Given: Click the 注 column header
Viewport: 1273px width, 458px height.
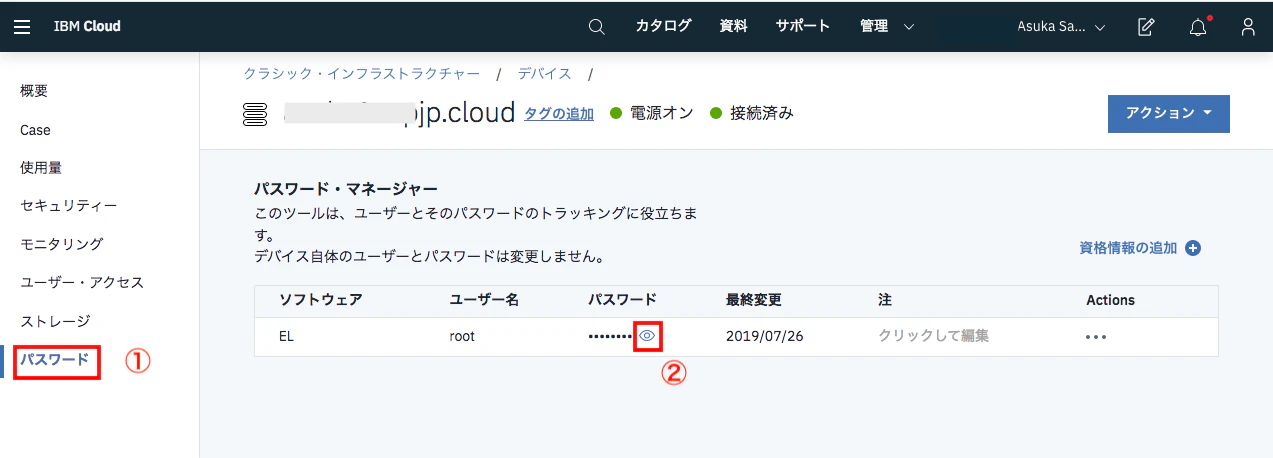Looking at the screenshot, I should [885, 300].
